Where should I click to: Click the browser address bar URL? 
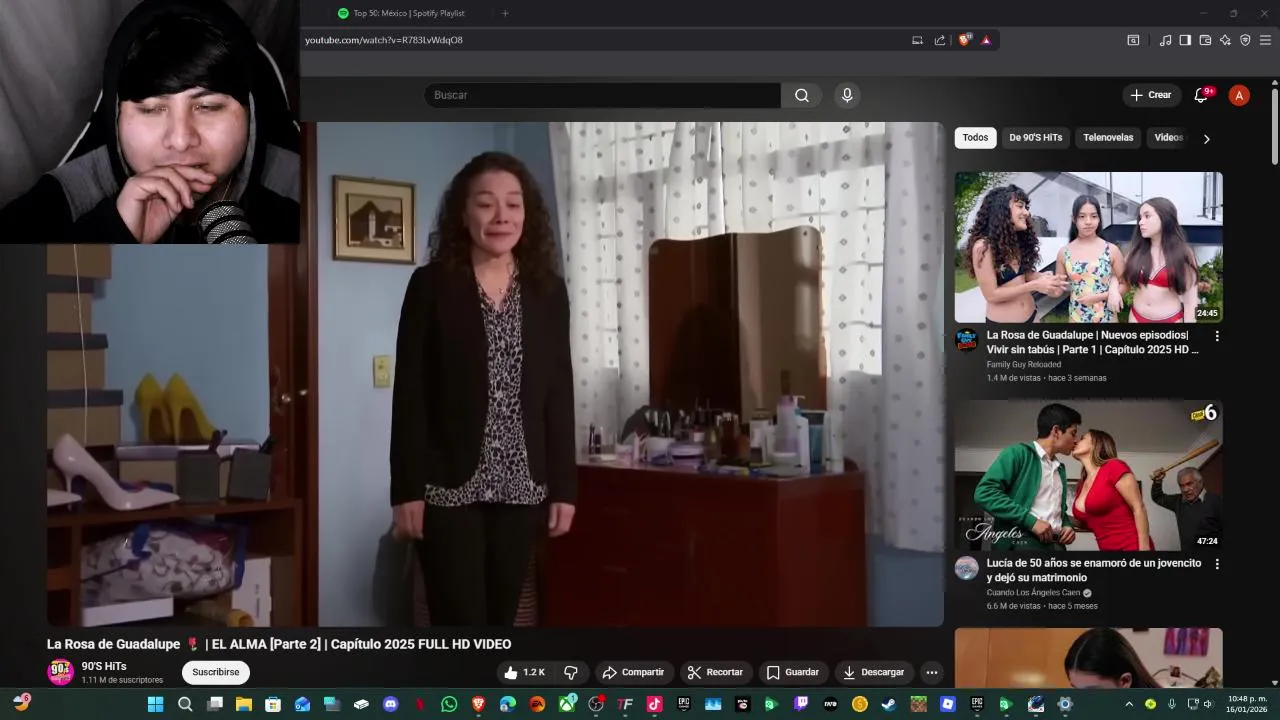tap(384, 40)
